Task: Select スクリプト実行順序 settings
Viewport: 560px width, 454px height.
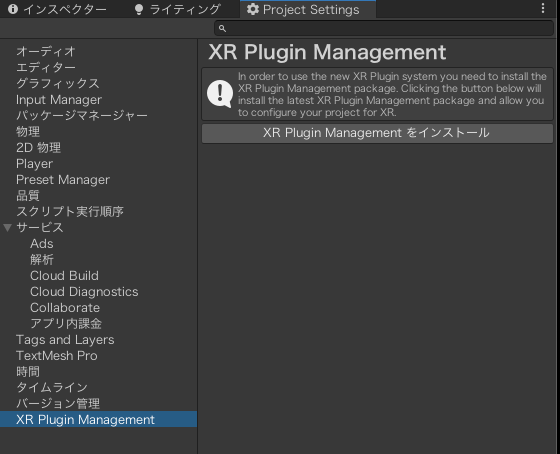Action: [70, 211]
